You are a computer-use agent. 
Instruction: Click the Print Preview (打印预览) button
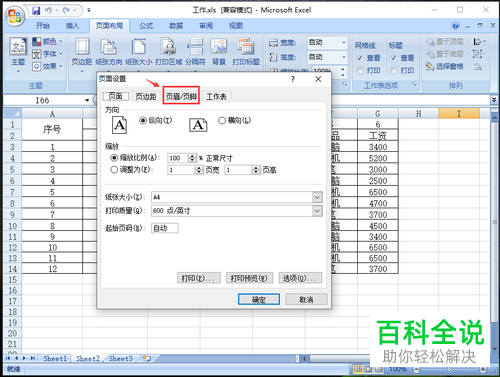coord(249,278)
